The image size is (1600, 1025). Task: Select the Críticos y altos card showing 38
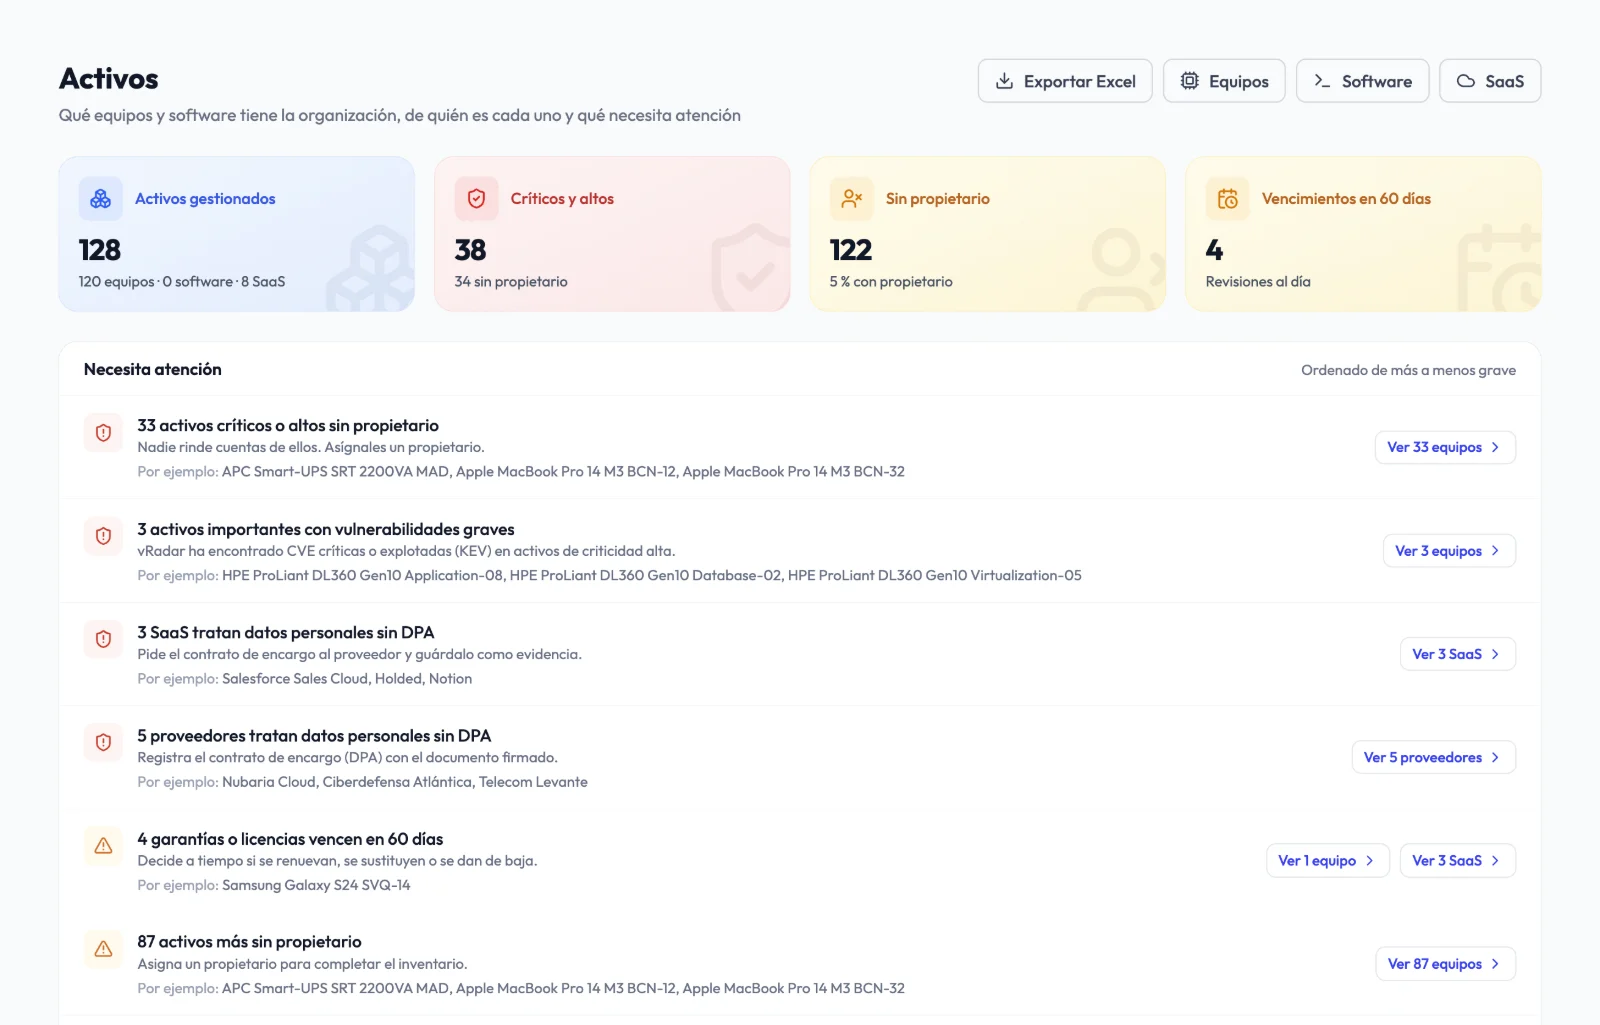tap(612, 234)
